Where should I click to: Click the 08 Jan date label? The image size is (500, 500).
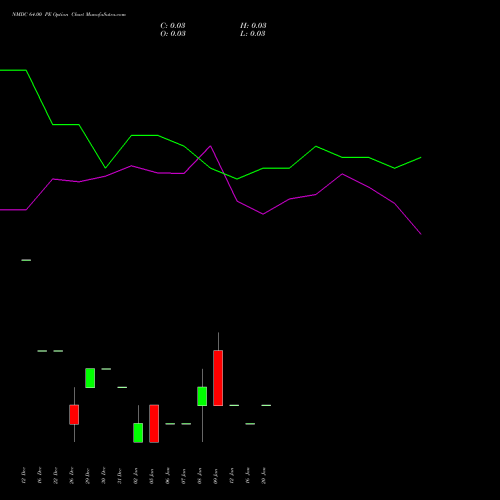(x=199, y=475)
